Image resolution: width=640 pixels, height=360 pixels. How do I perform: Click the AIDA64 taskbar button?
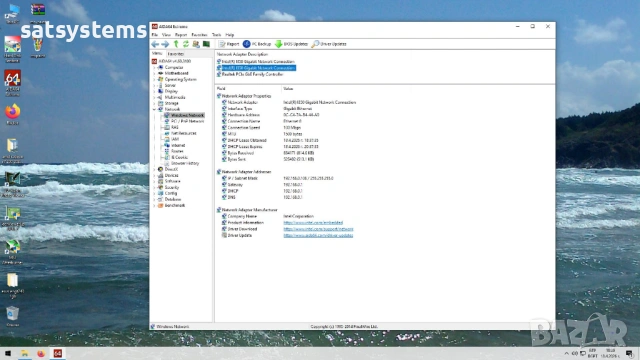pos(58,353)
